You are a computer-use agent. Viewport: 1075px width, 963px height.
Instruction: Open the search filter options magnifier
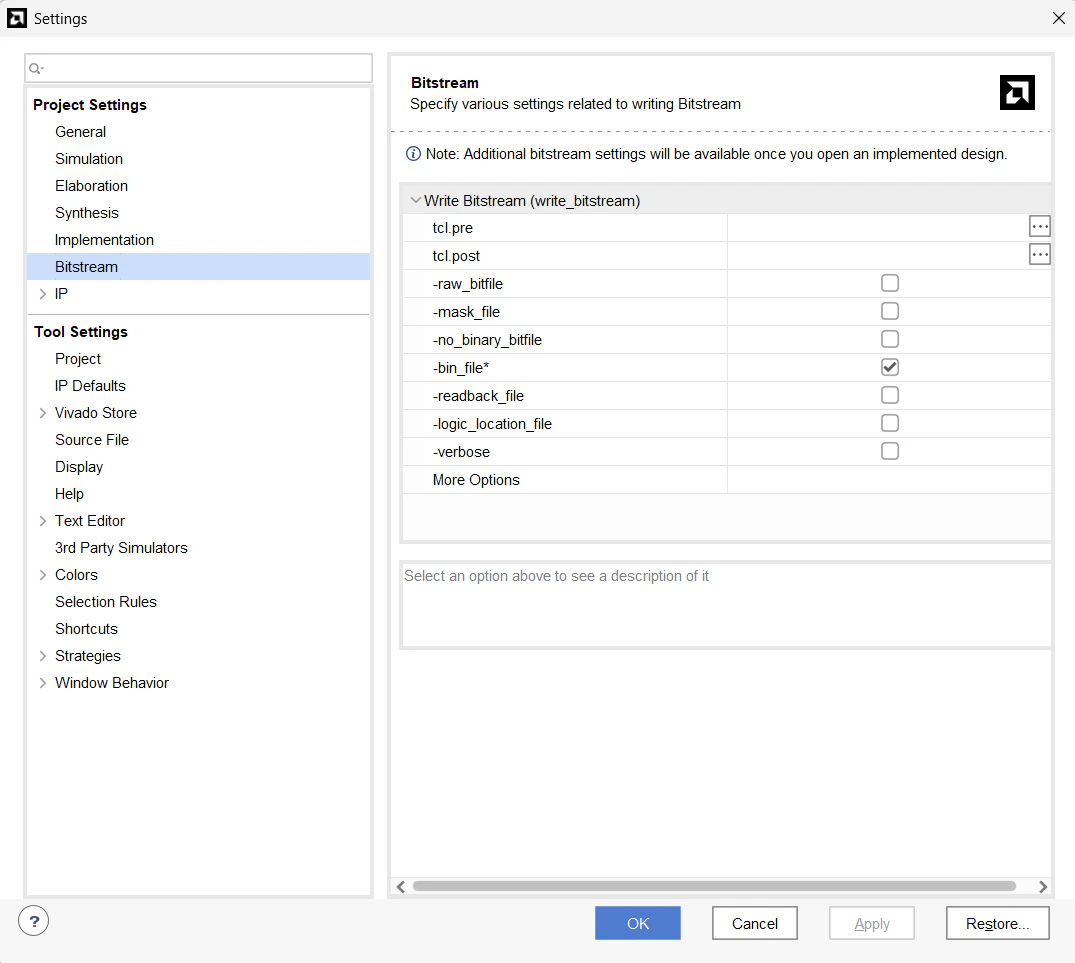tap(35, 68)
